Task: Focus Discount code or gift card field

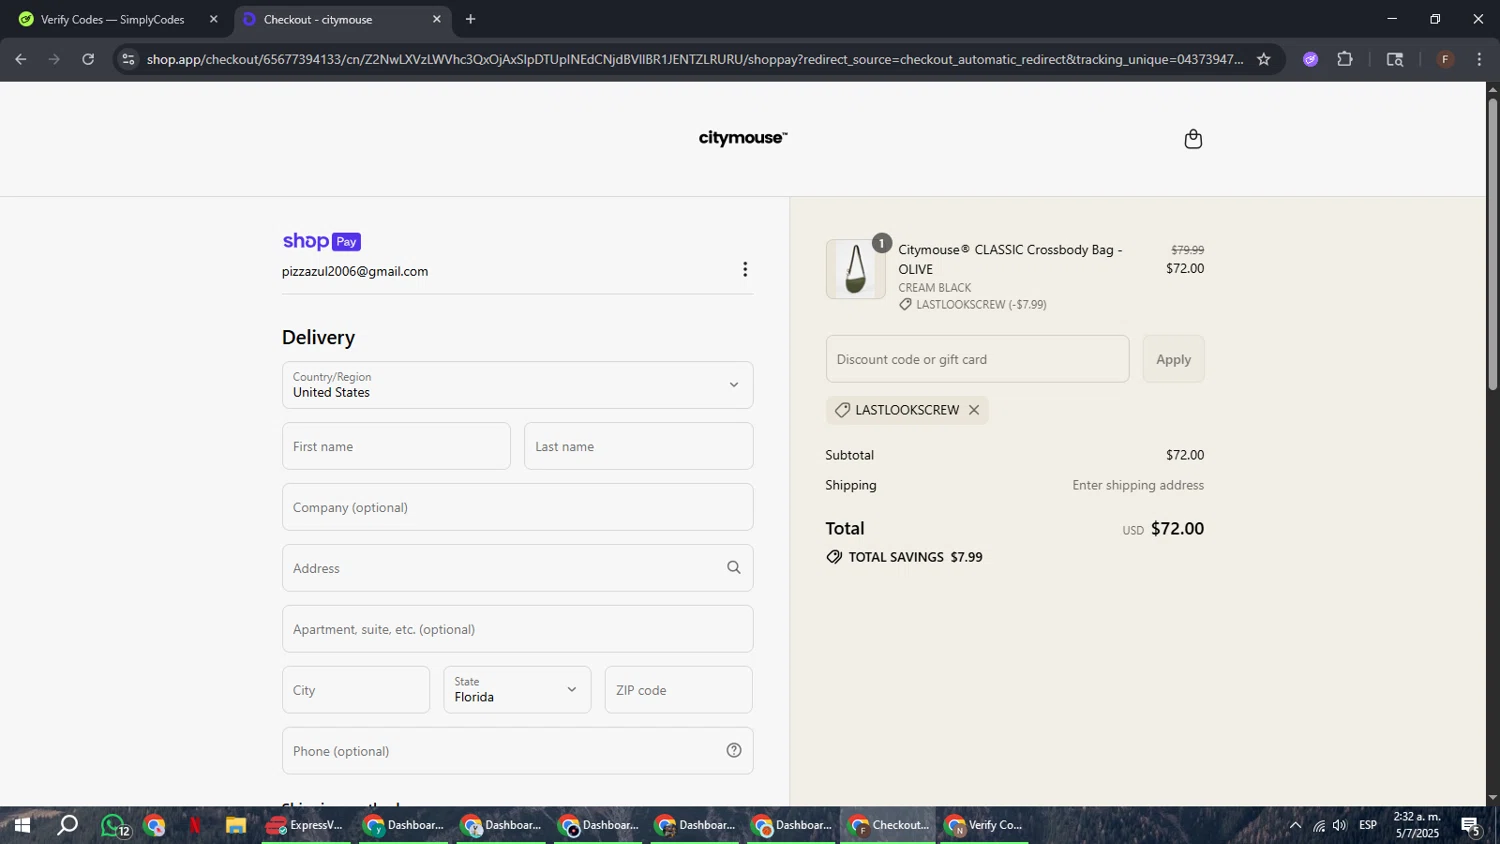Action: (x=977, y=359)
